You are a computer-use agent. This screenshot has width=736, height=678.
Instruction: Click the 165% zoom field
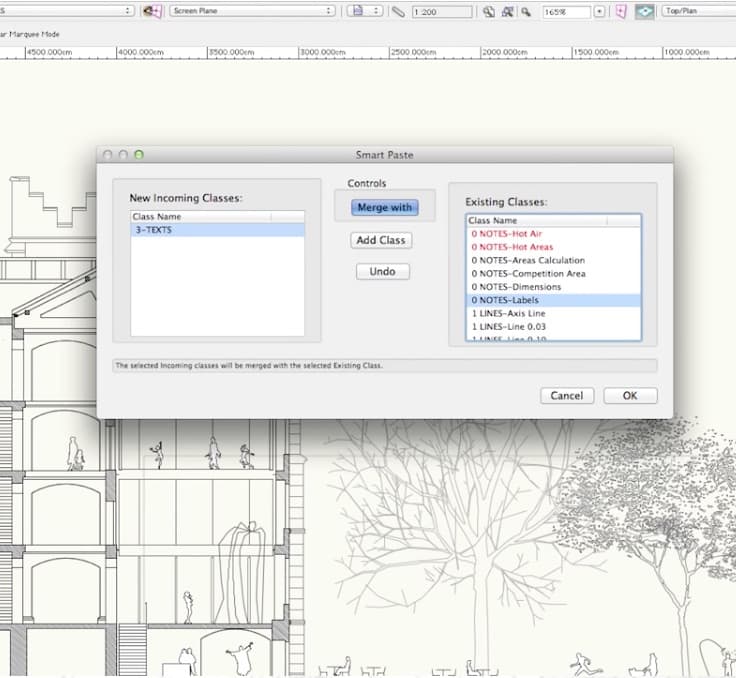point(566,12)
